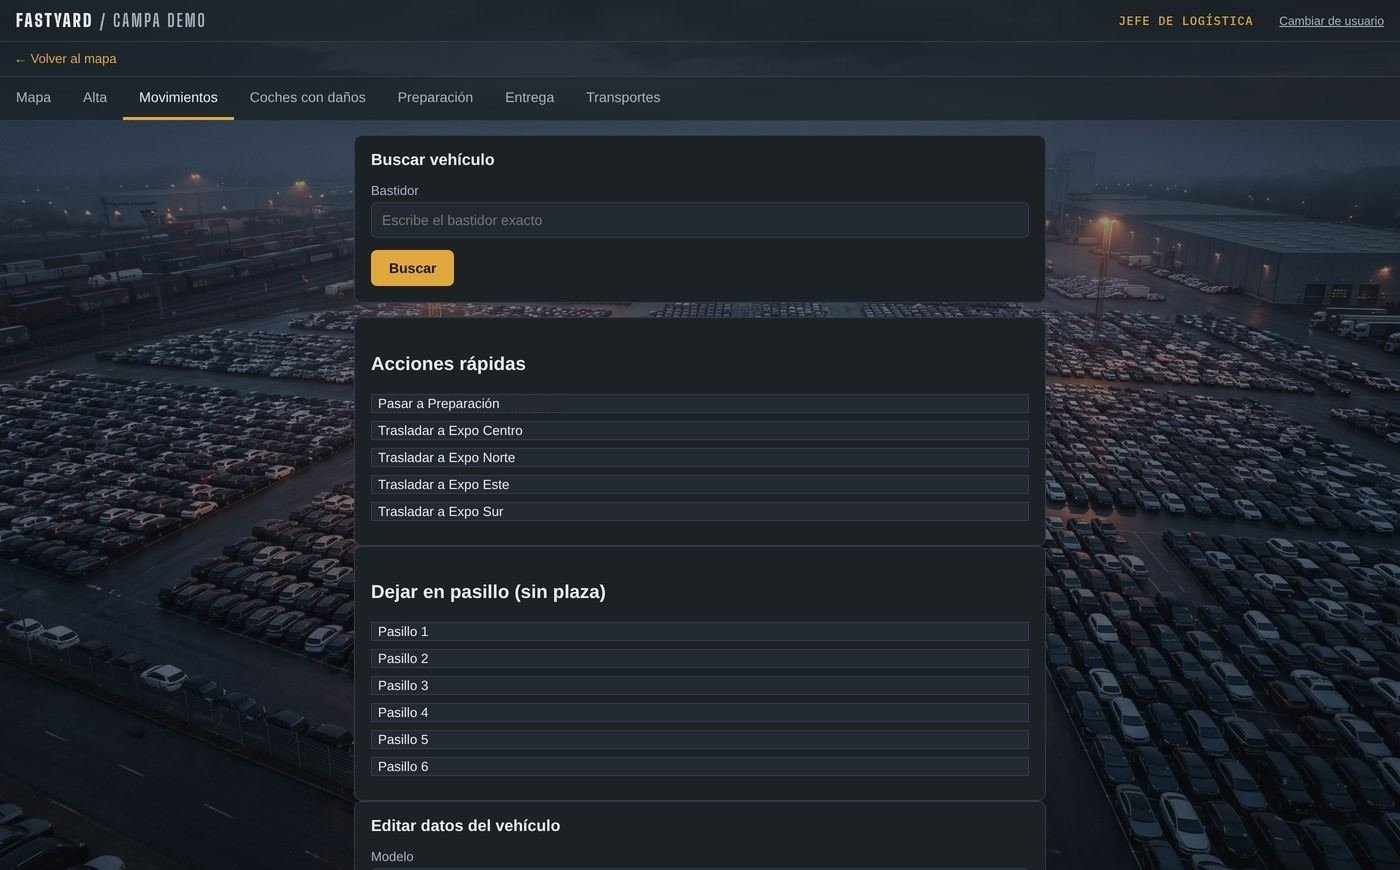Select Trasladar a Expo Este
Image resolution: width=1400 pixels, height=870 pixels.
pos(700,485)
